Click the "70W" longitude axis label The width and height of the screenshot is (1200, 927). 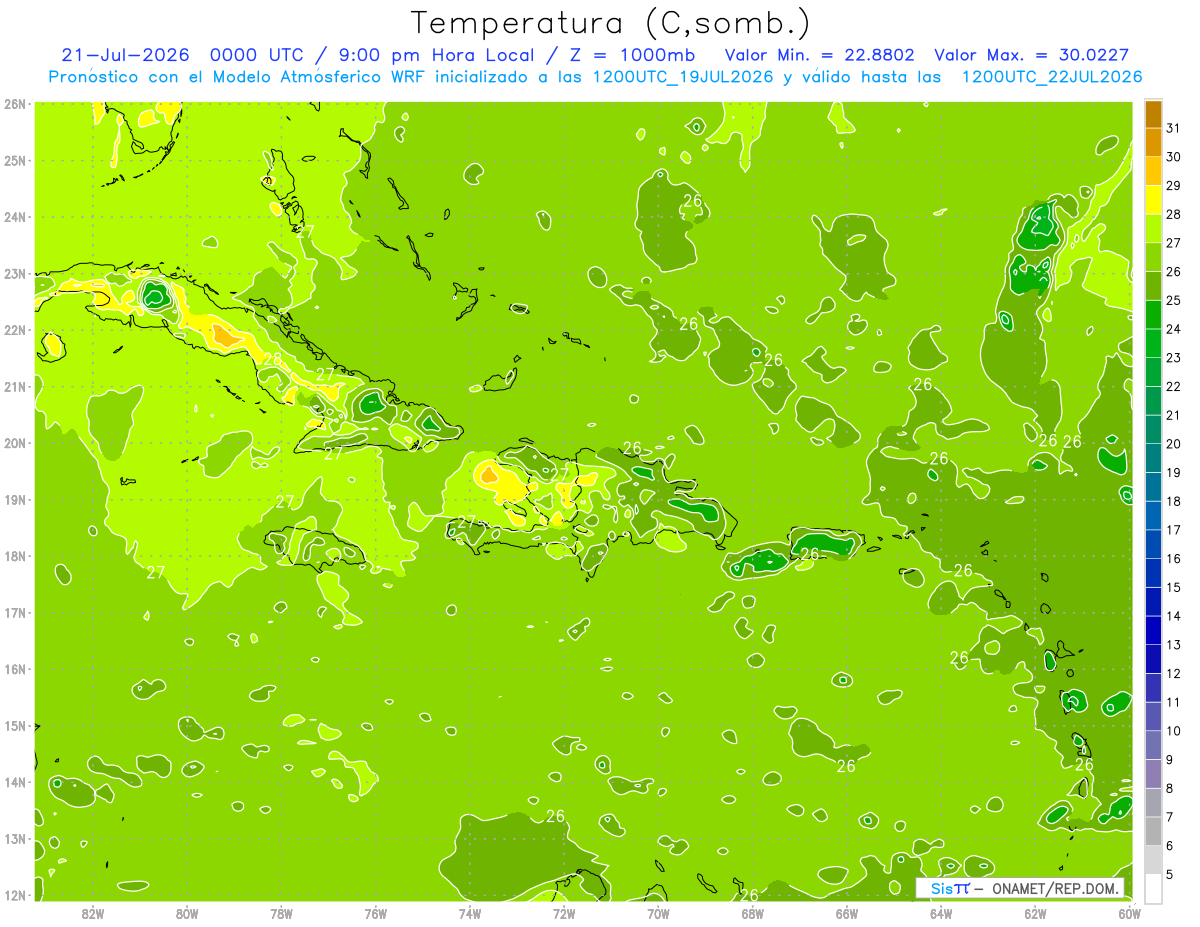pyautogui.click(x=658, y=913)
